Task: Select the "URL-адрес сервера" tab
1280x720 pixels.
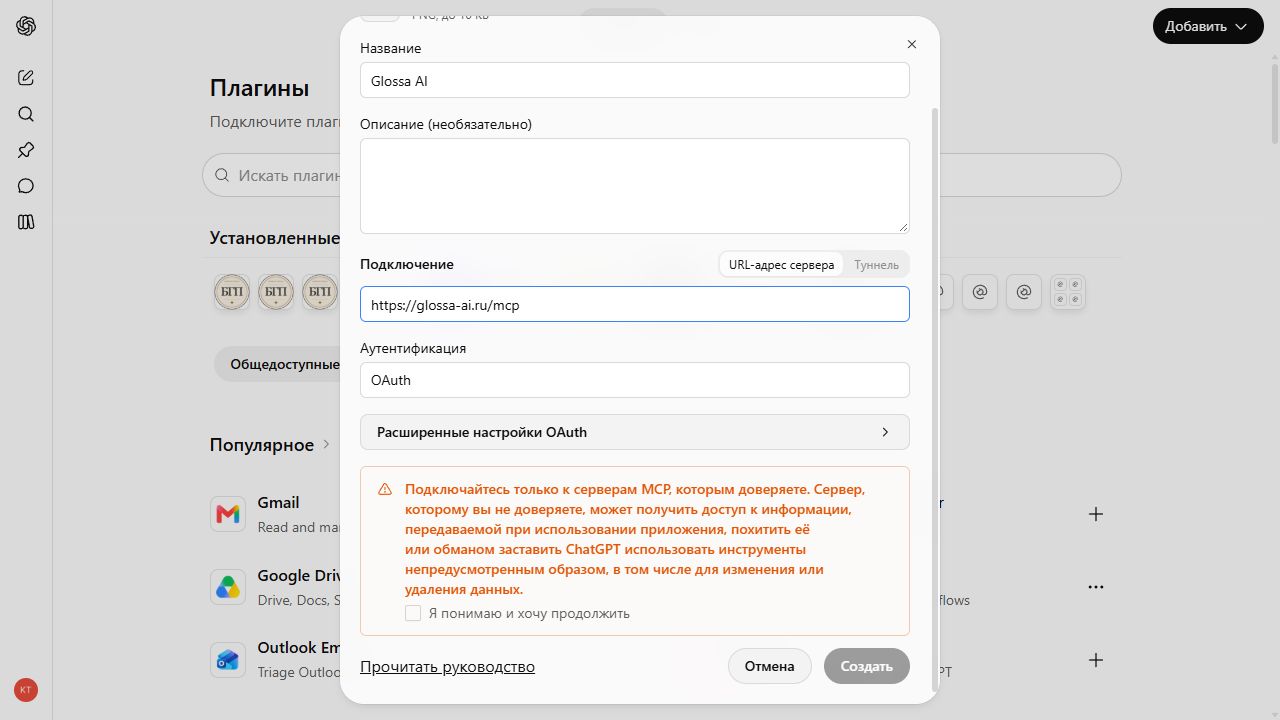Action: [x=781, y=265]
